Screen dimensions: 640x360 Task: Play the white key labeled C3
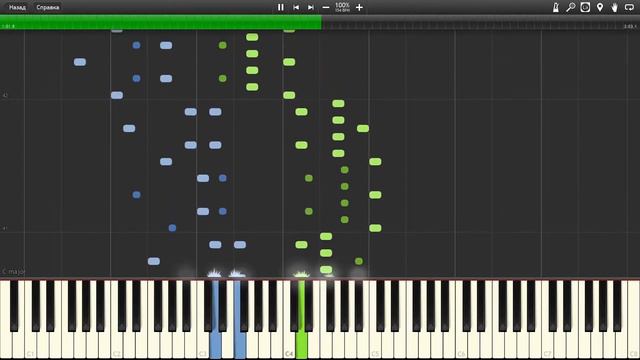(x=203, y=345)
